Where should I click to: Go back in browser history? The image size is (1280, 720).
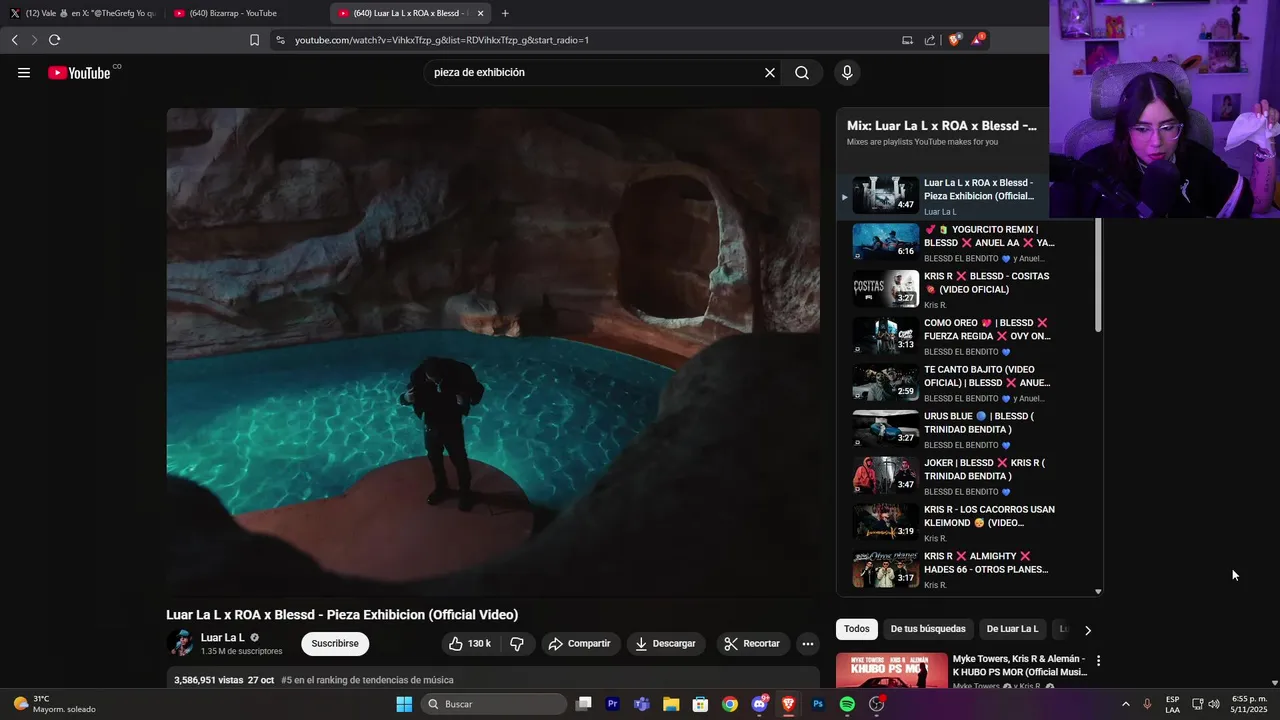[x=14, y=40]
